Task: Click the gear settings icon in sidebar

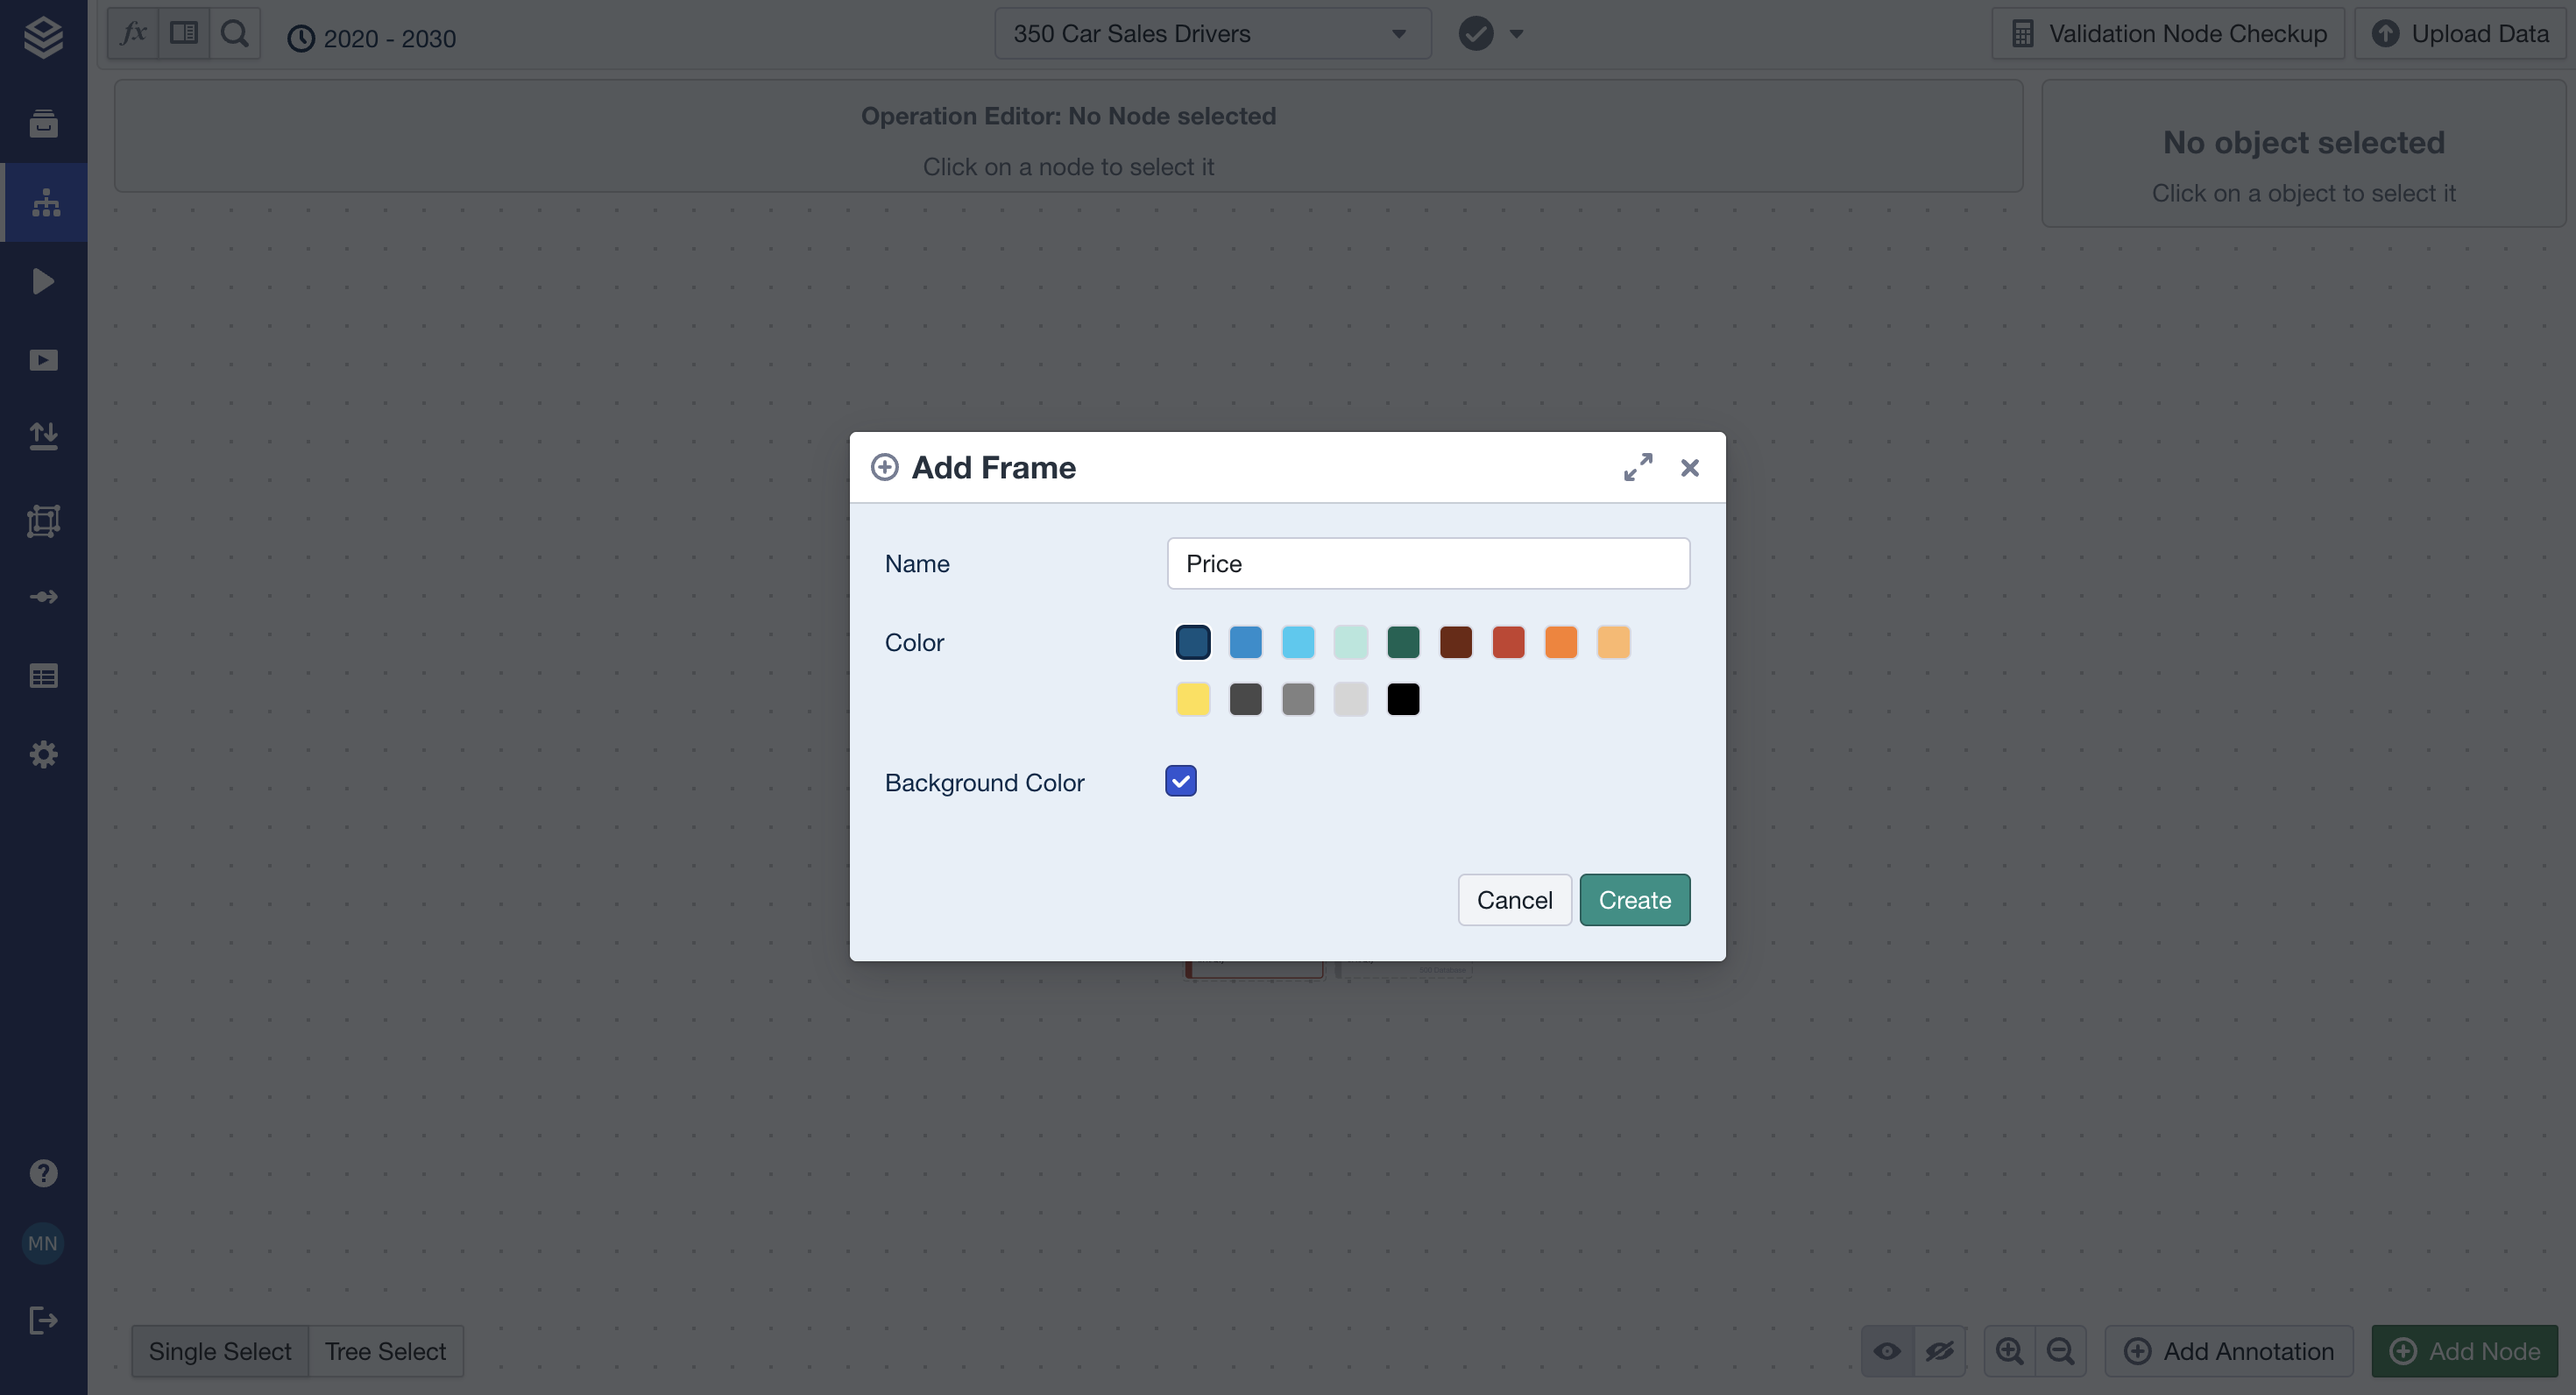Action: click(x=44, y=754)
